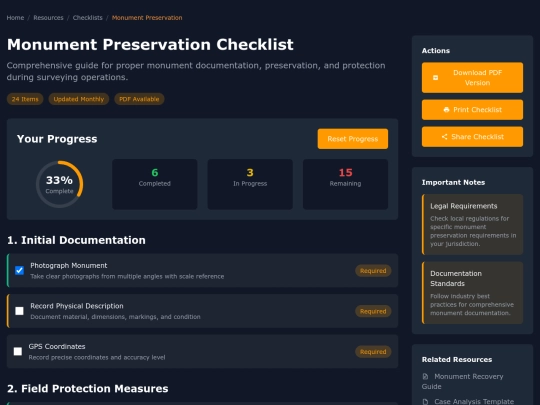The width and height of the screenshot is (540, 405).
Task: Click the 2. Field Protection Measures heading
Action: pyautogui.click(x=87, y=389)
